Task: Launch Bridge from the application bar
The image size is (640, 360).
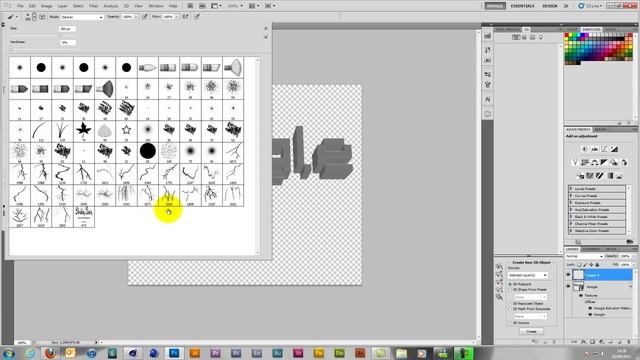Action: (x=190, y=6)
